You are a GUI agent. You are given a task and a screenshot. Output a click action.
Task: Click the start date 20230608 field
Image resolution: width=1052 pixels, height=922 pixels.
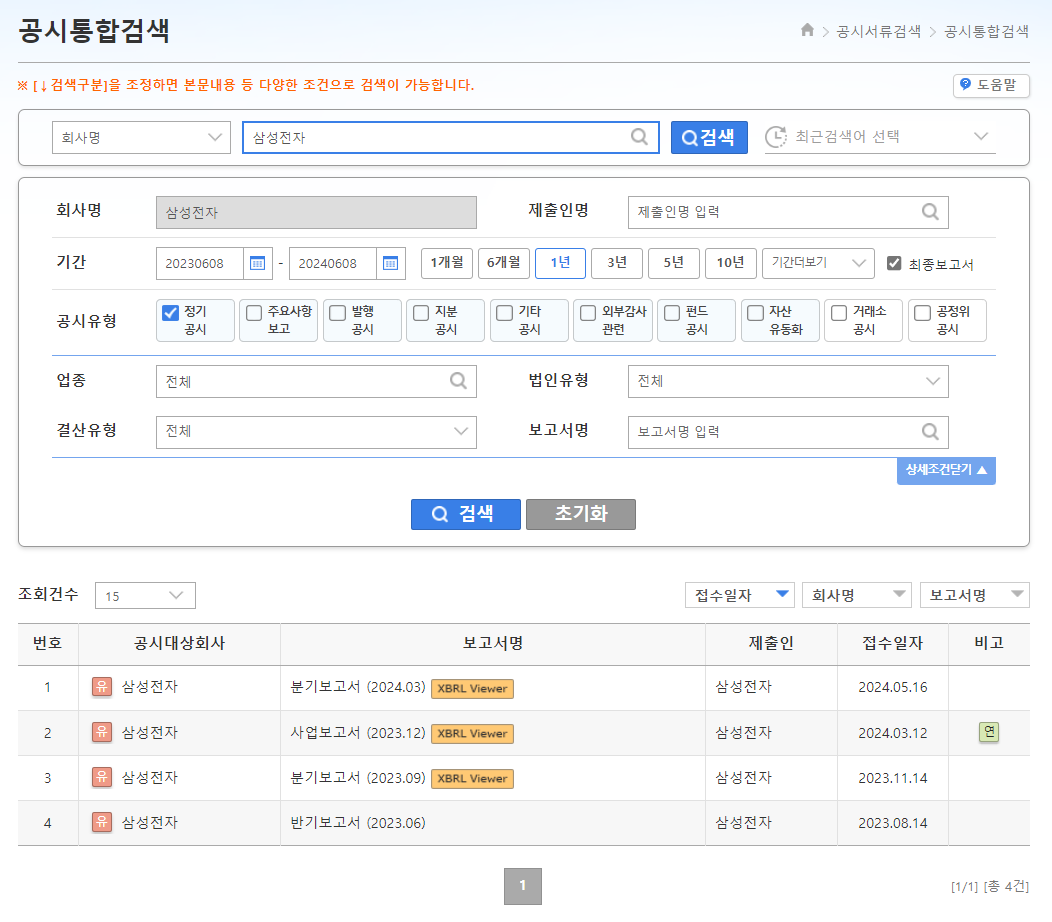coord(200,263)
